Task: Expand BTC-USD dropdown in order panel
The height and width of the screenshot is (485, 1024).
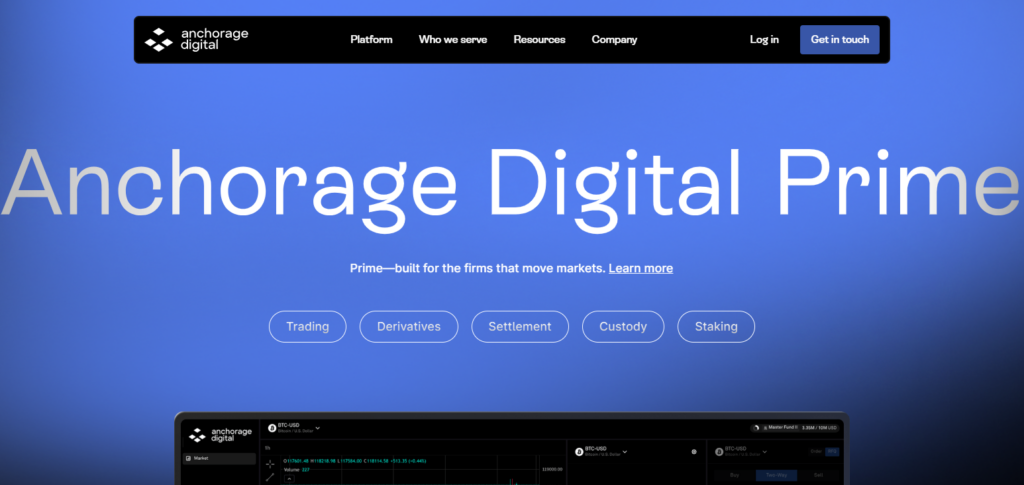Action: (765, 451)
